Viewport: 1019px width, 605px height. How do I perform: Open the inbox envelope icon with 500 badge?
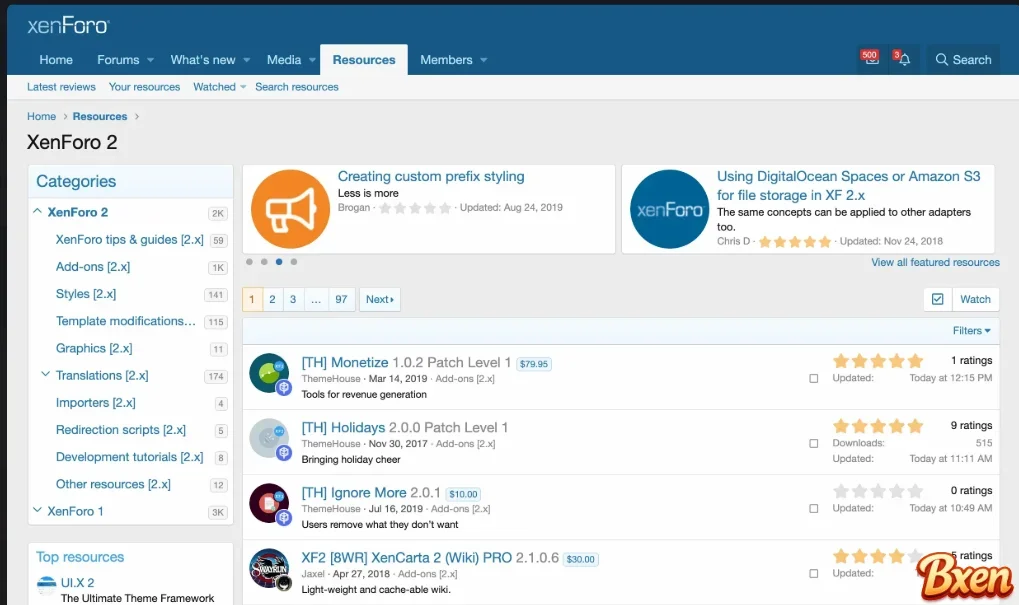point(871,60)
